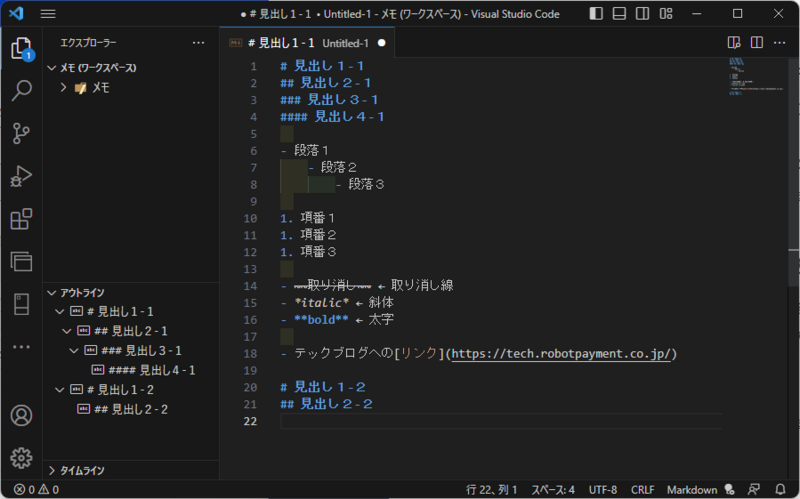Click the warnings count in status bar

point(48,489)
